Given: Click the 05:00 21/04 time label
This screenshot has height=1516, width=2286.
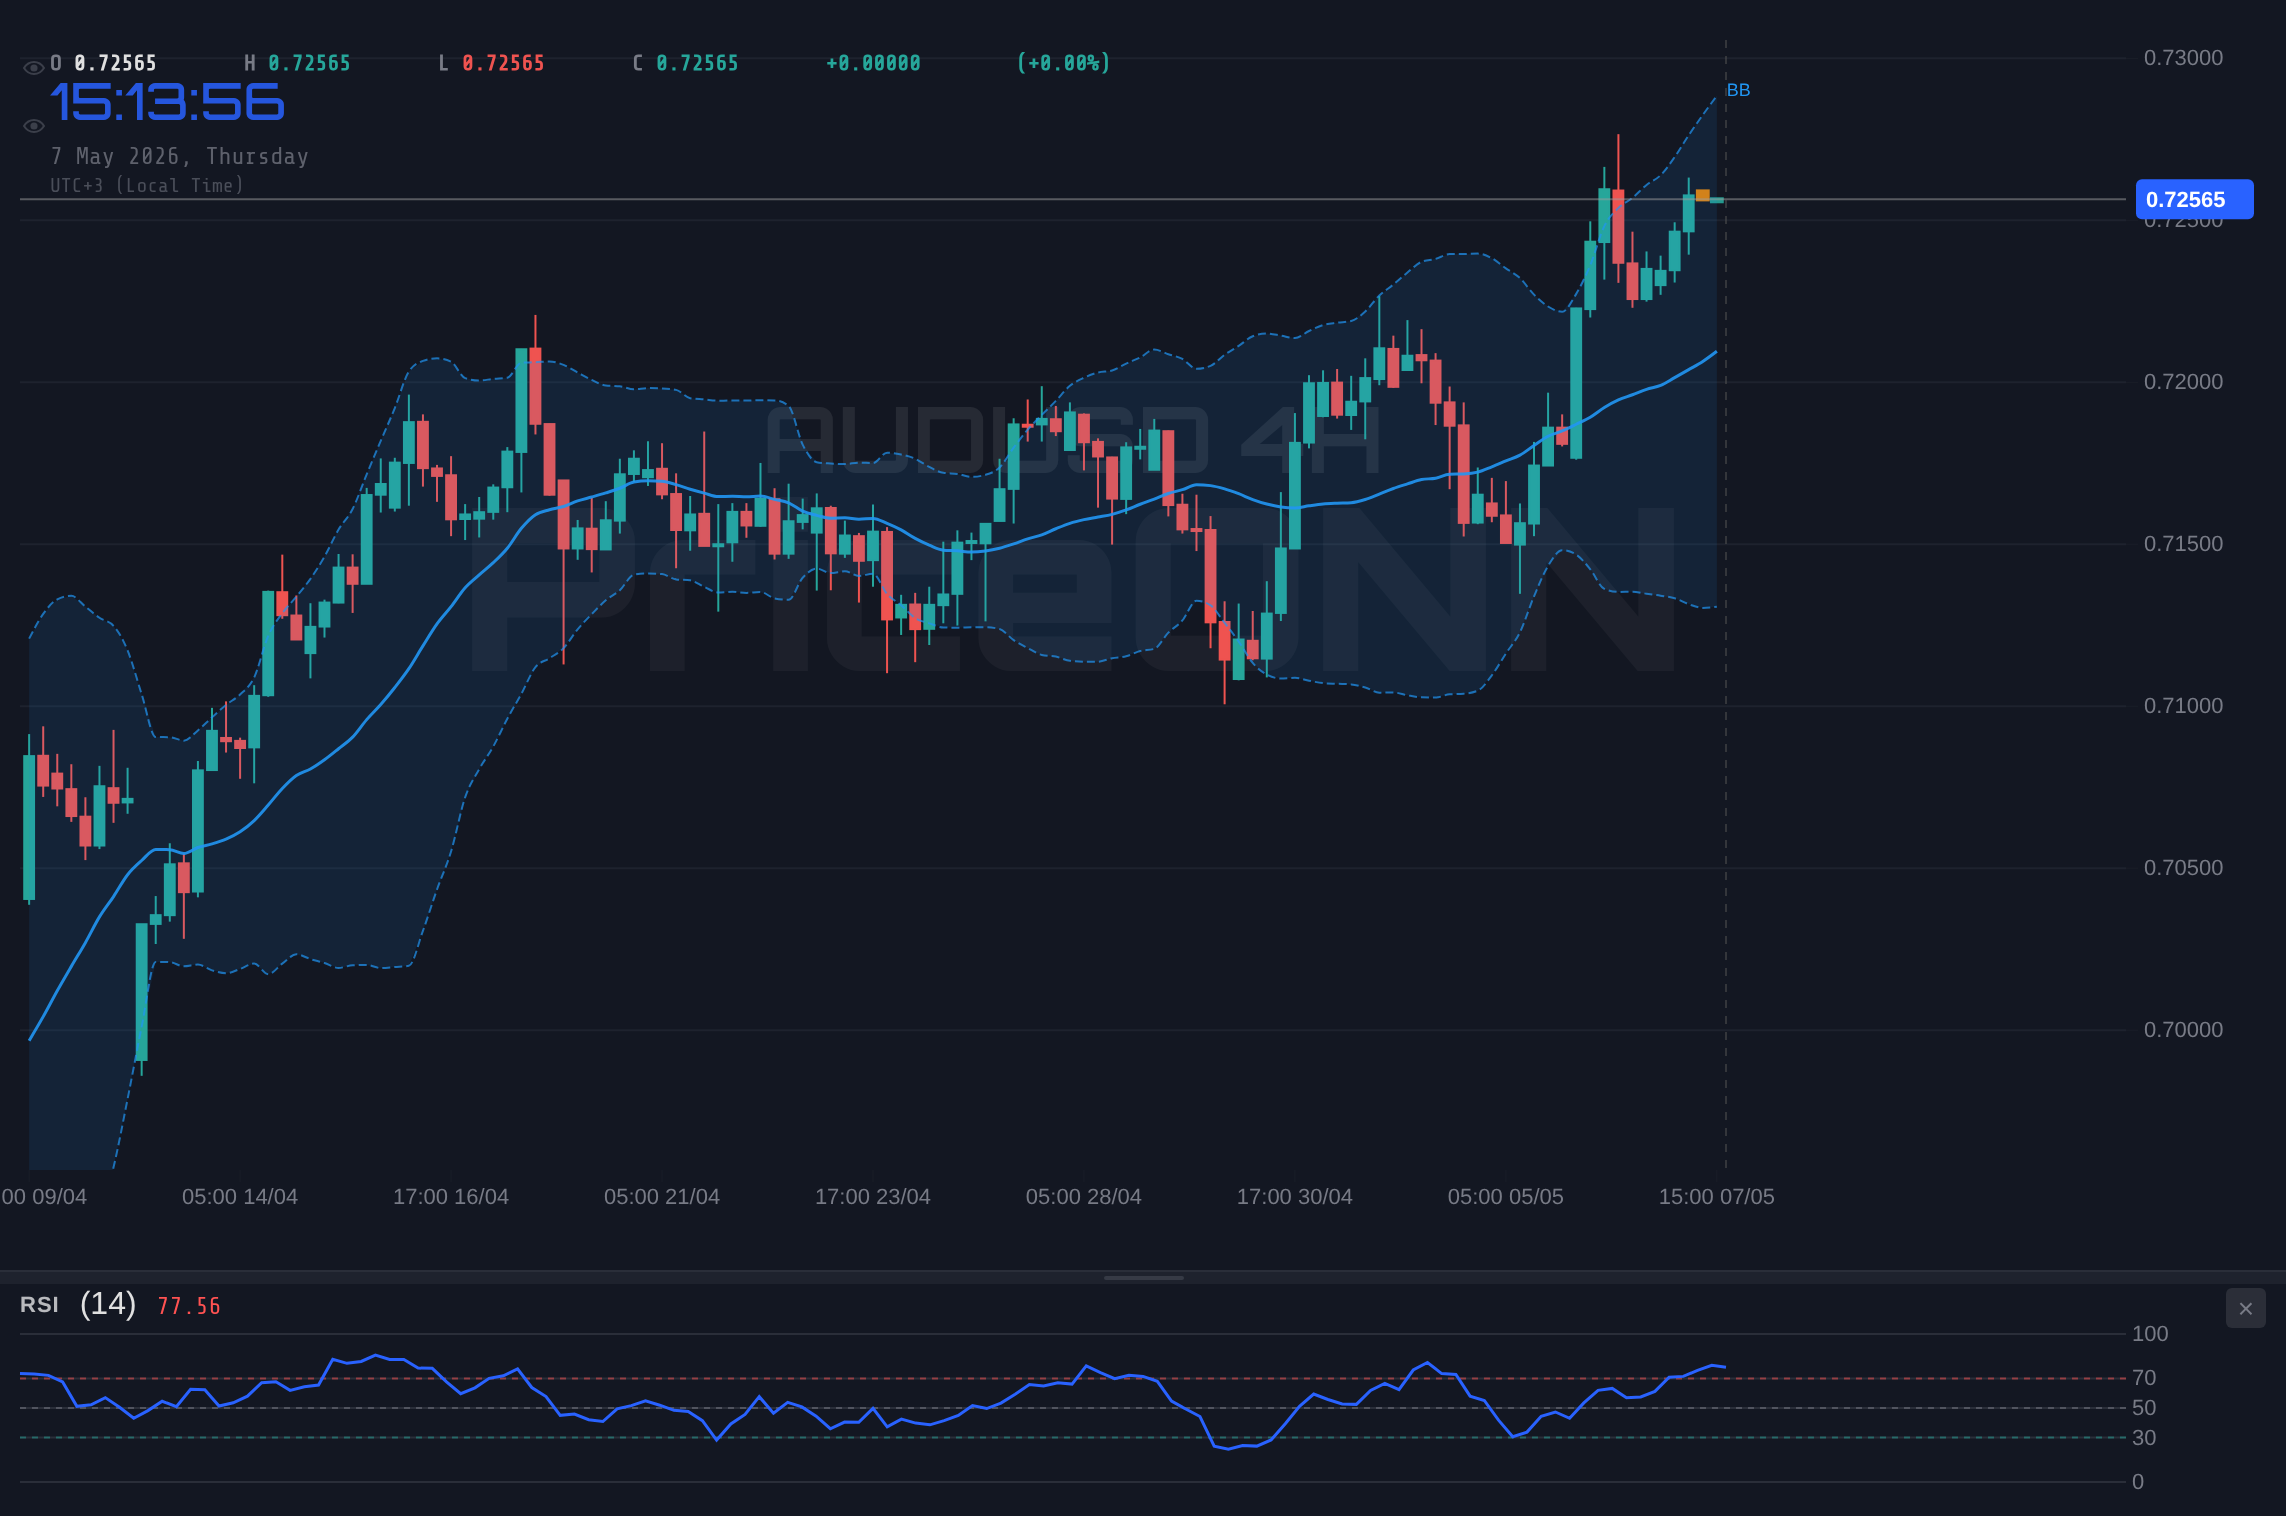Looking at the screenshot, I should coord(662,1197).
